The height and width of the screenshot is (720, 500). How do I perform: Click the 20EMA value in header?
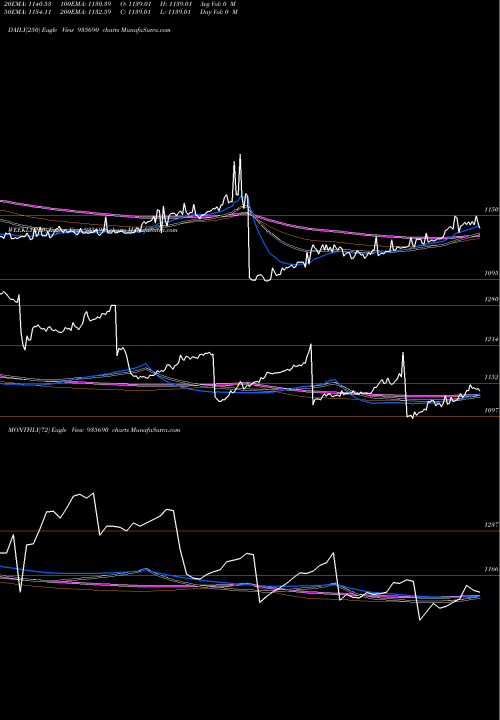click(x=28, y=4)
